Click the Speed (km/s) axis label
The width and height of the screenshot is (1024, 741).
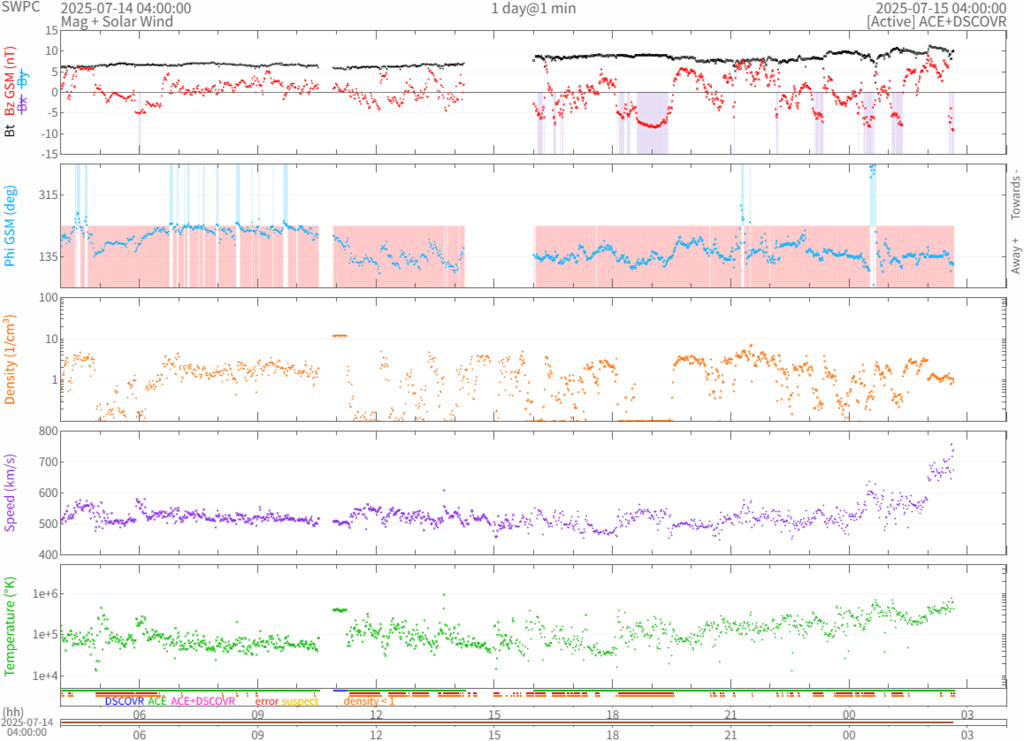tap(10, 491)
